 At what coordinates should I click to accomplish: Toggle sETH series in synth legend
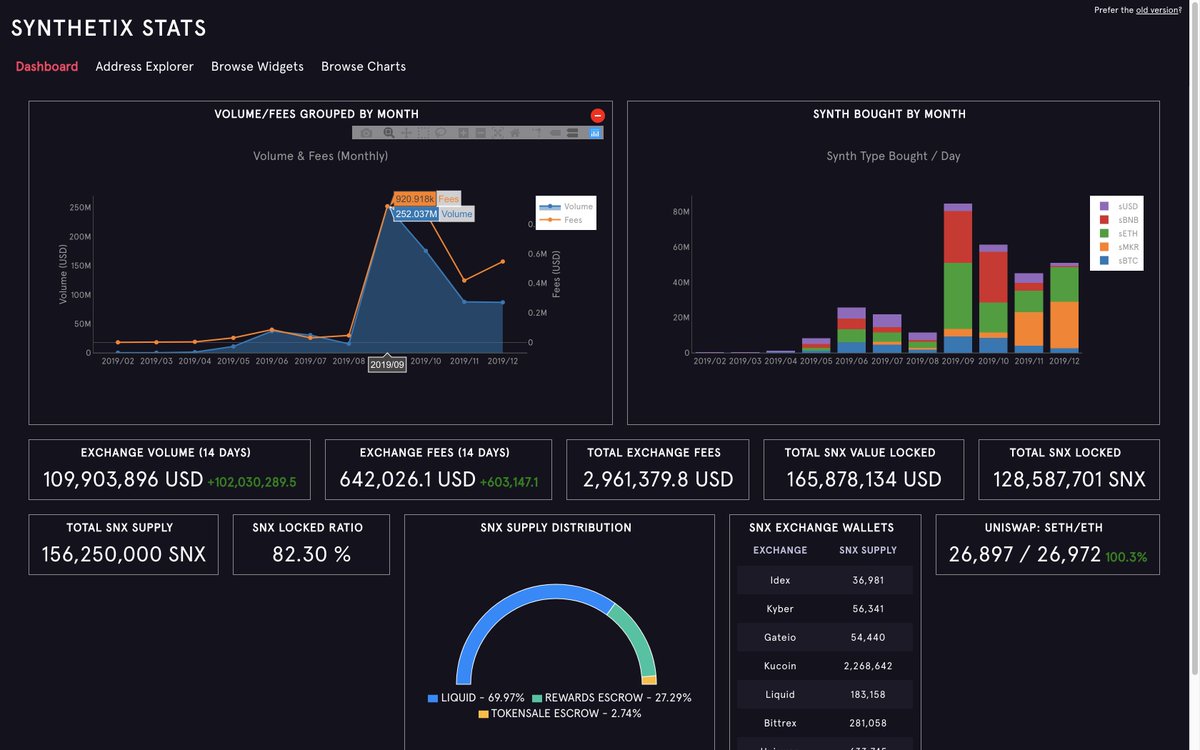click(1118, 233)
